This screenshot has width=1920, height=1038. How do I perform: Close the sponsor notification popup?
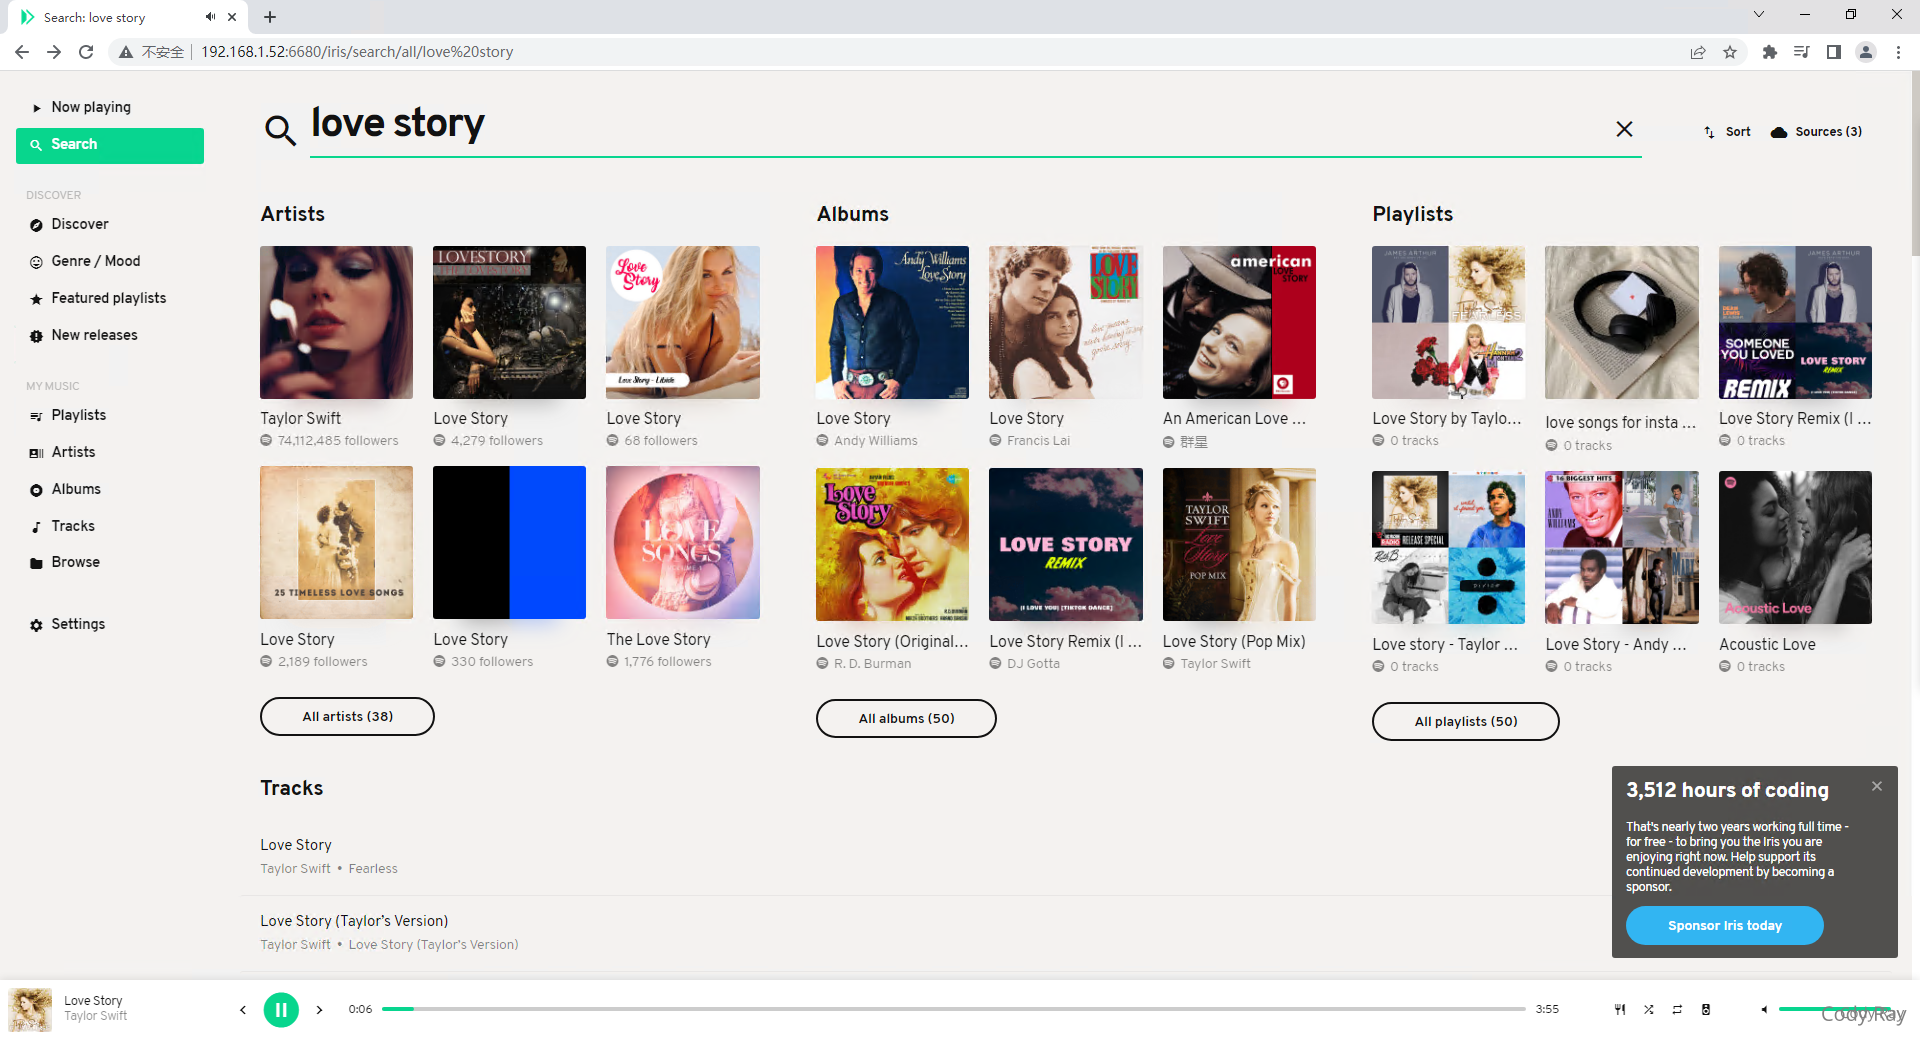(1877, 786)
